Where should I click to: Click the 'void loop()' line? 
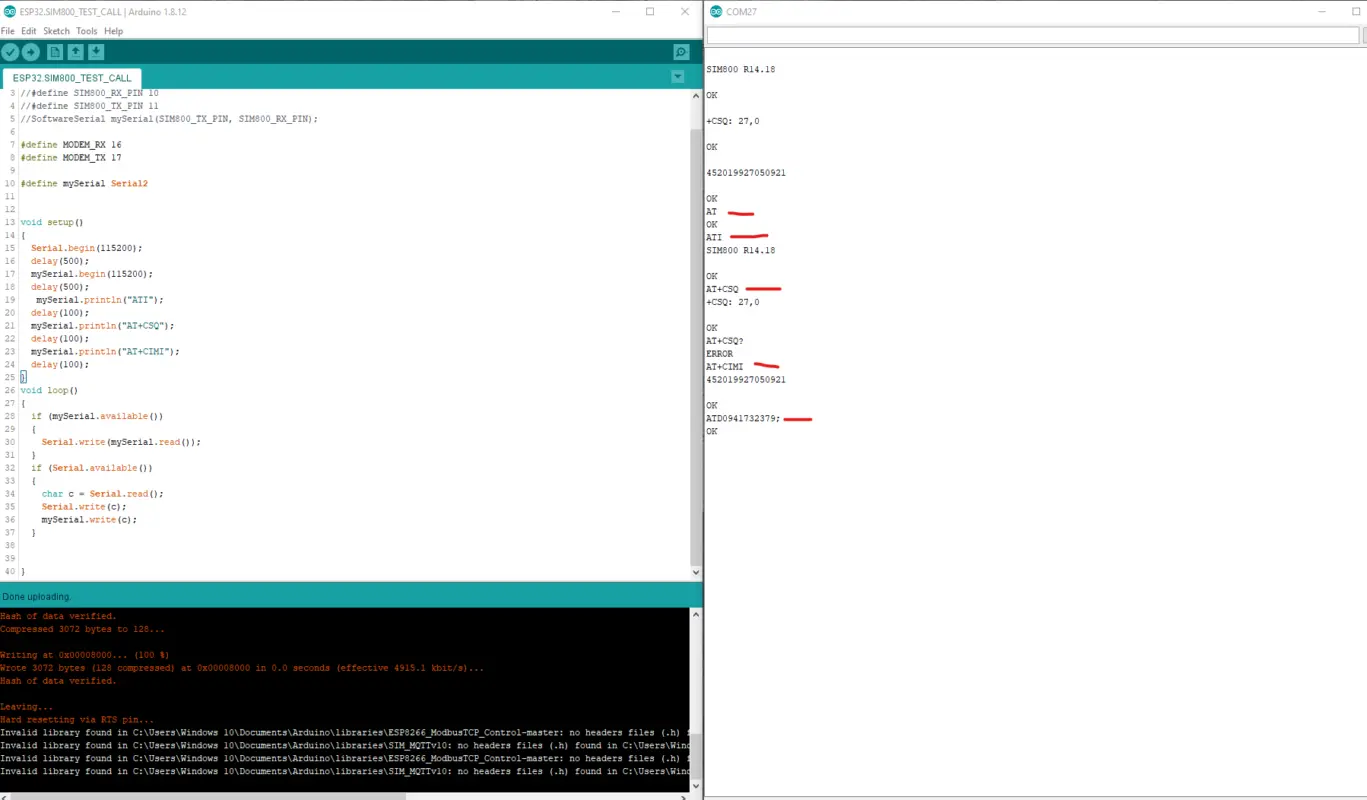click(x=49, y=391)
